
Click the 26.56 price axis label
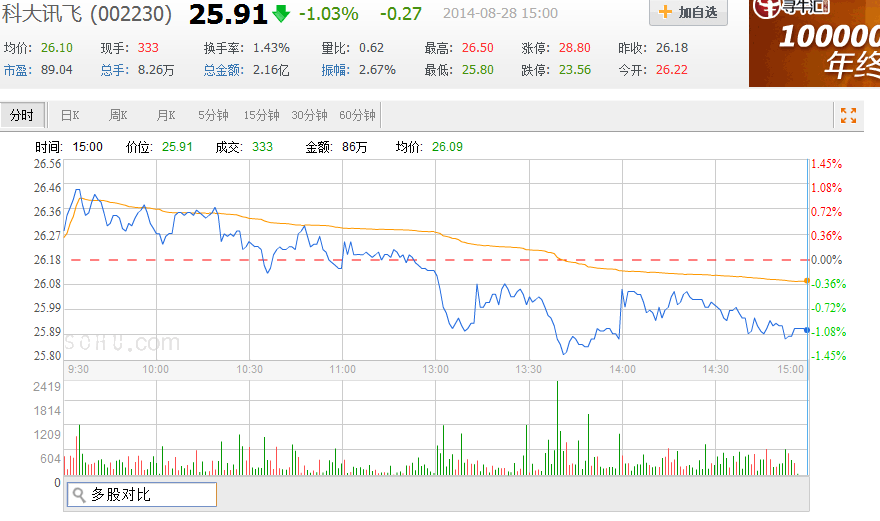click(47, 164)
